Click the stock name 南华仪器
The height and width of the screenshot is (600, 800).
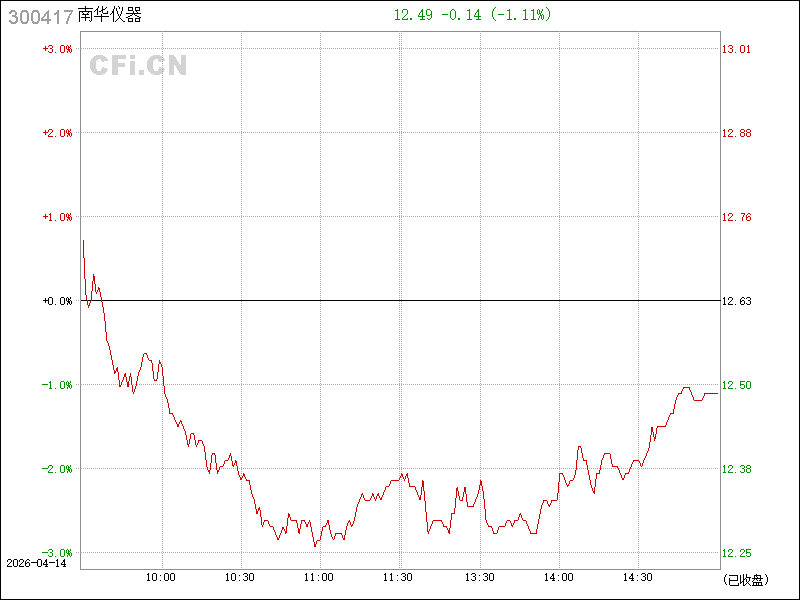[110, 16]
